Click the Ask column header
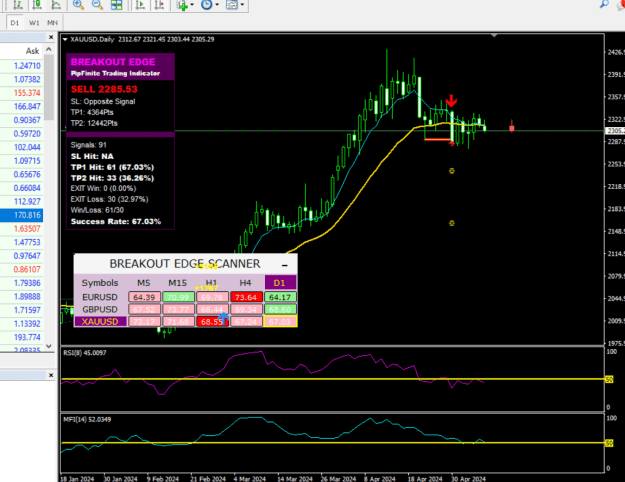This screenshot has height=482, width=625. click(33, 51)
